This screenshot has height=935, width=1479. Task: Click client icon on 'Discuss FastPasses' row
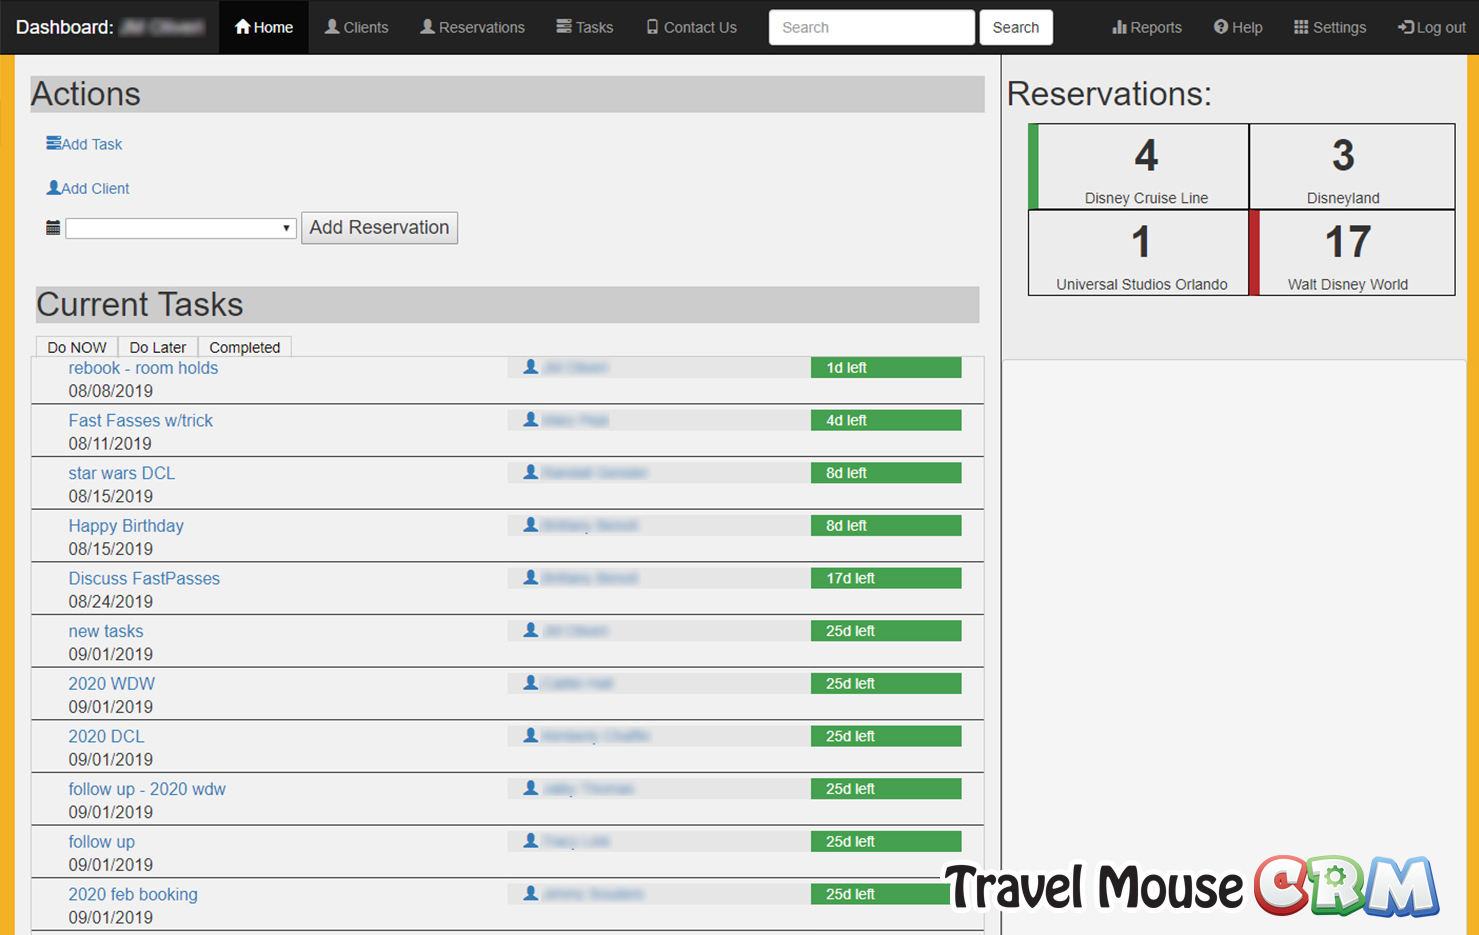531,578
